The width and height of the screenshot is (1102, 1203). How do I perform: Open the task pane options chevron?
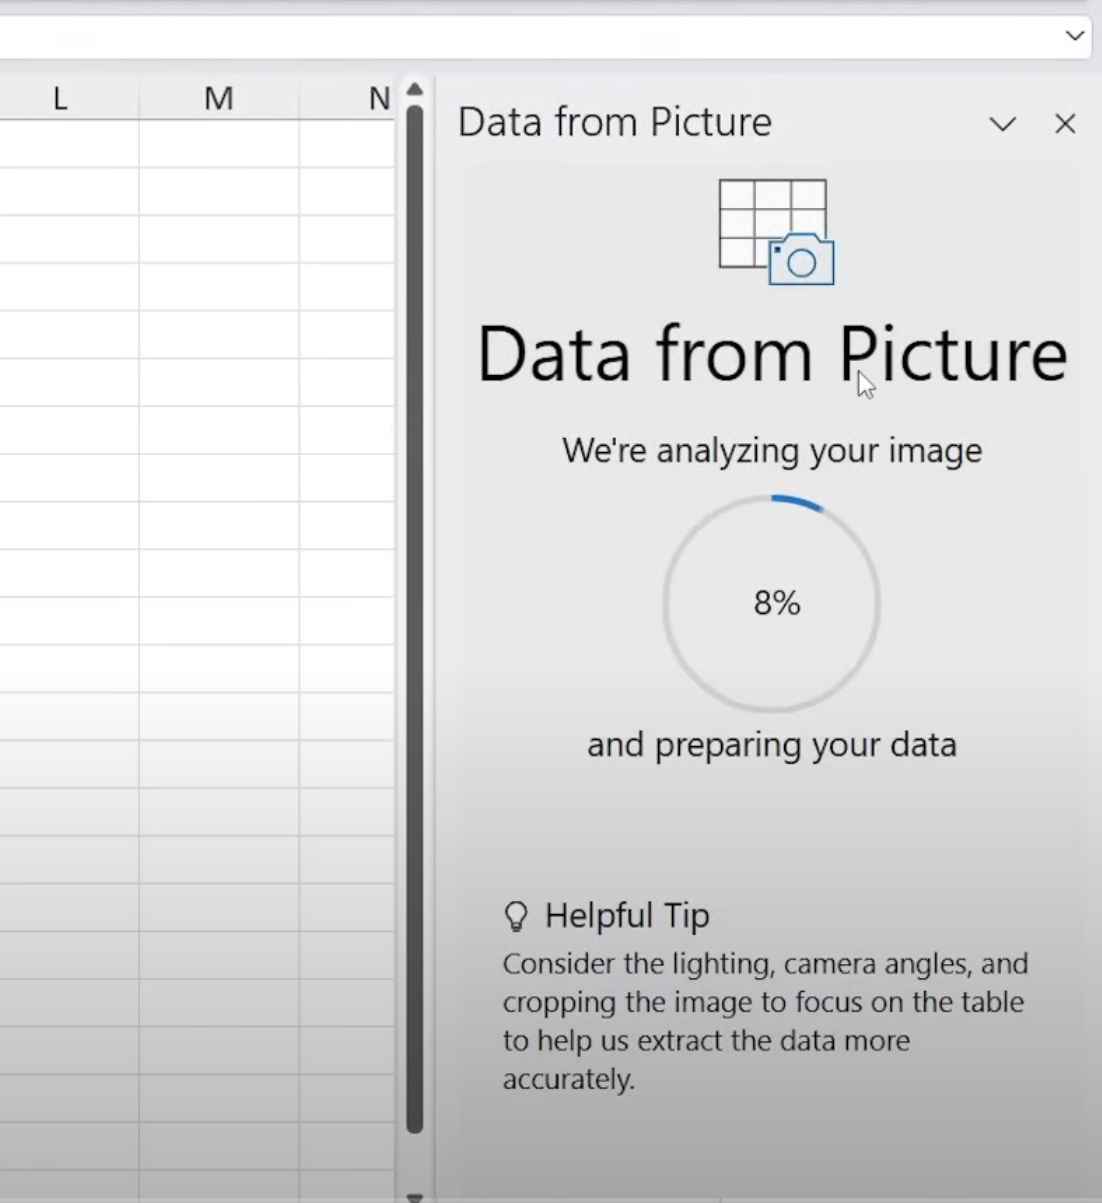1002,124
